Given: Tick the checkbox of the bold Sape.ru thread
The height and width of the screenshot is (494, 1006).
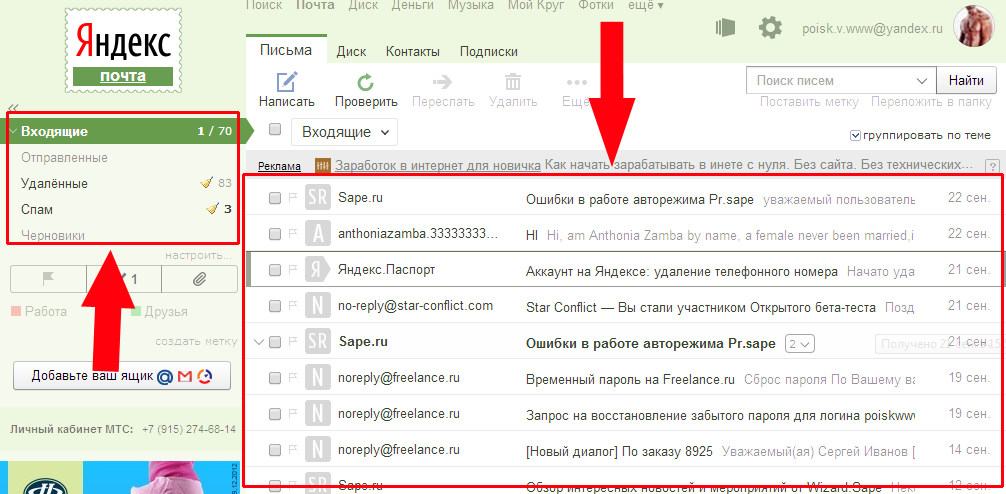Looking at the screenshot, I should point(275,343).
